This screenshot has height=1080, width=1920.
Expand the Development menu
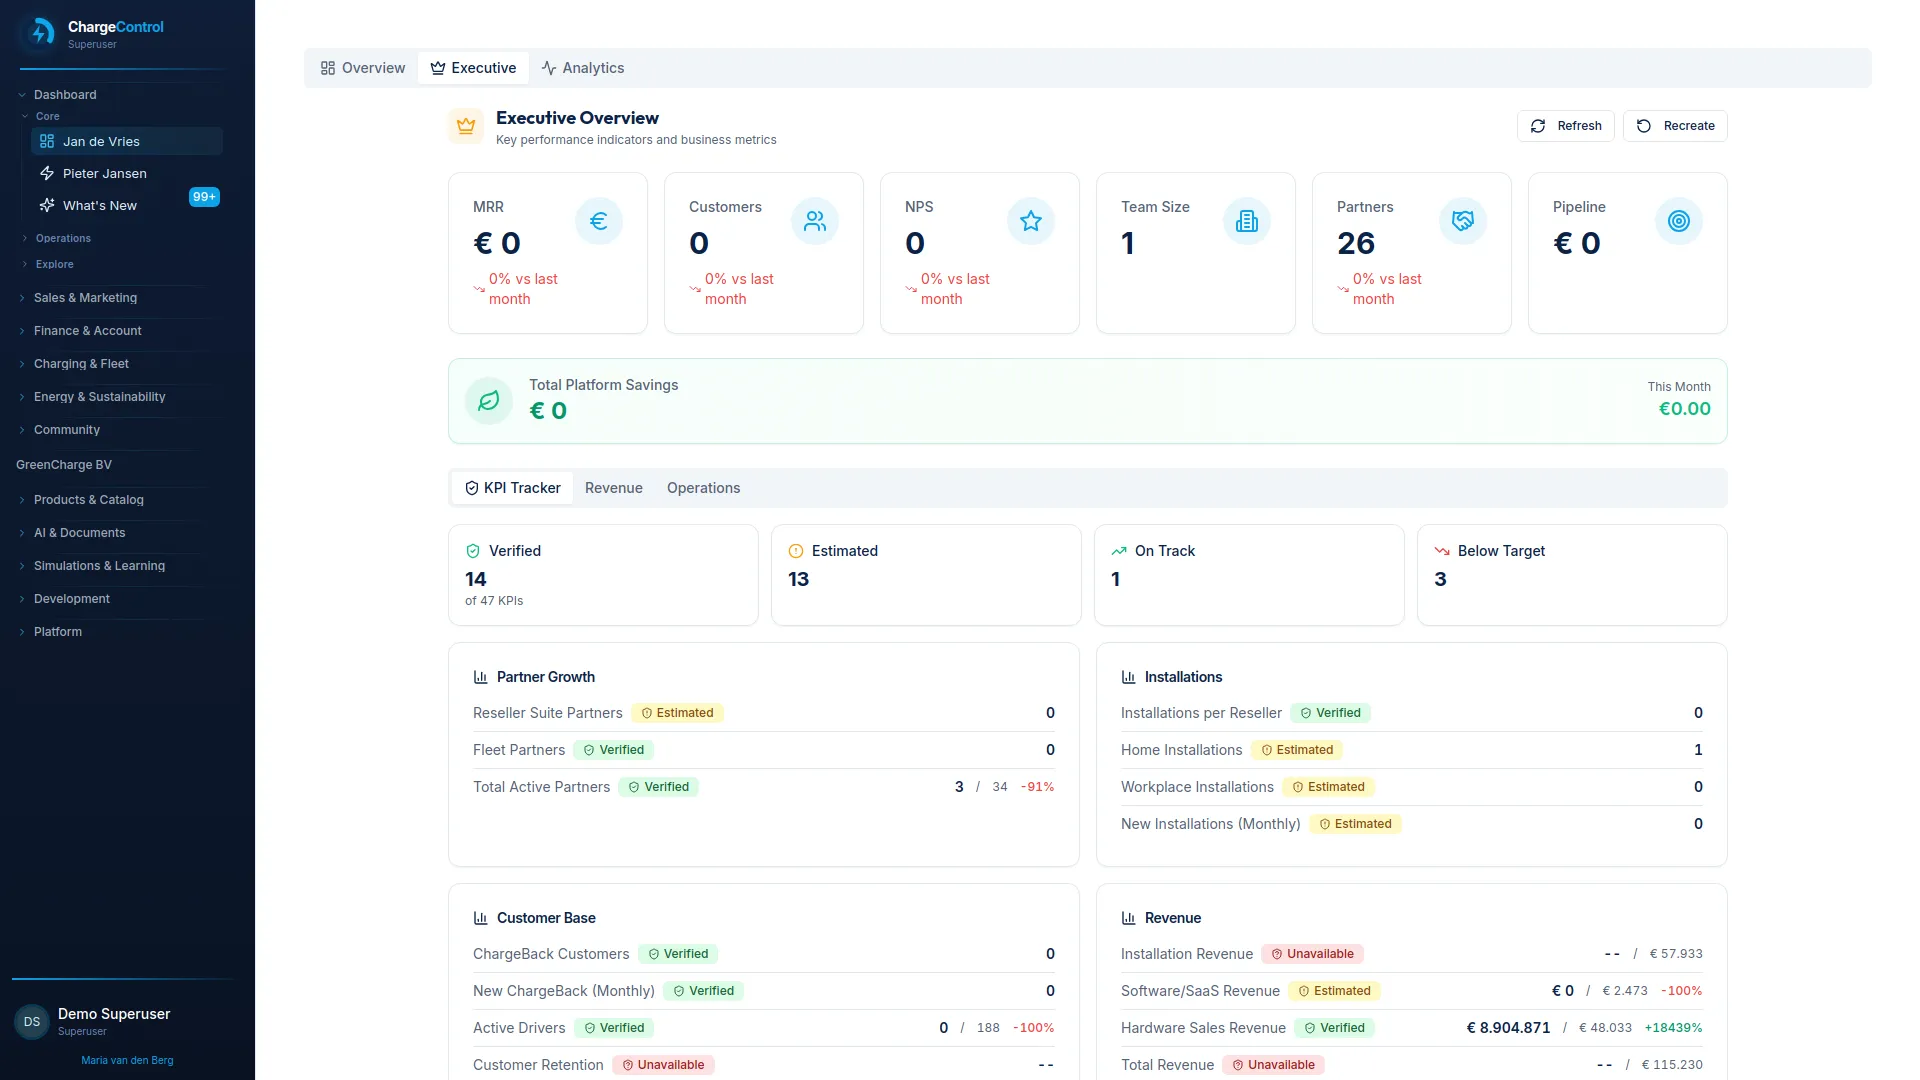click(x=71, y=599)
